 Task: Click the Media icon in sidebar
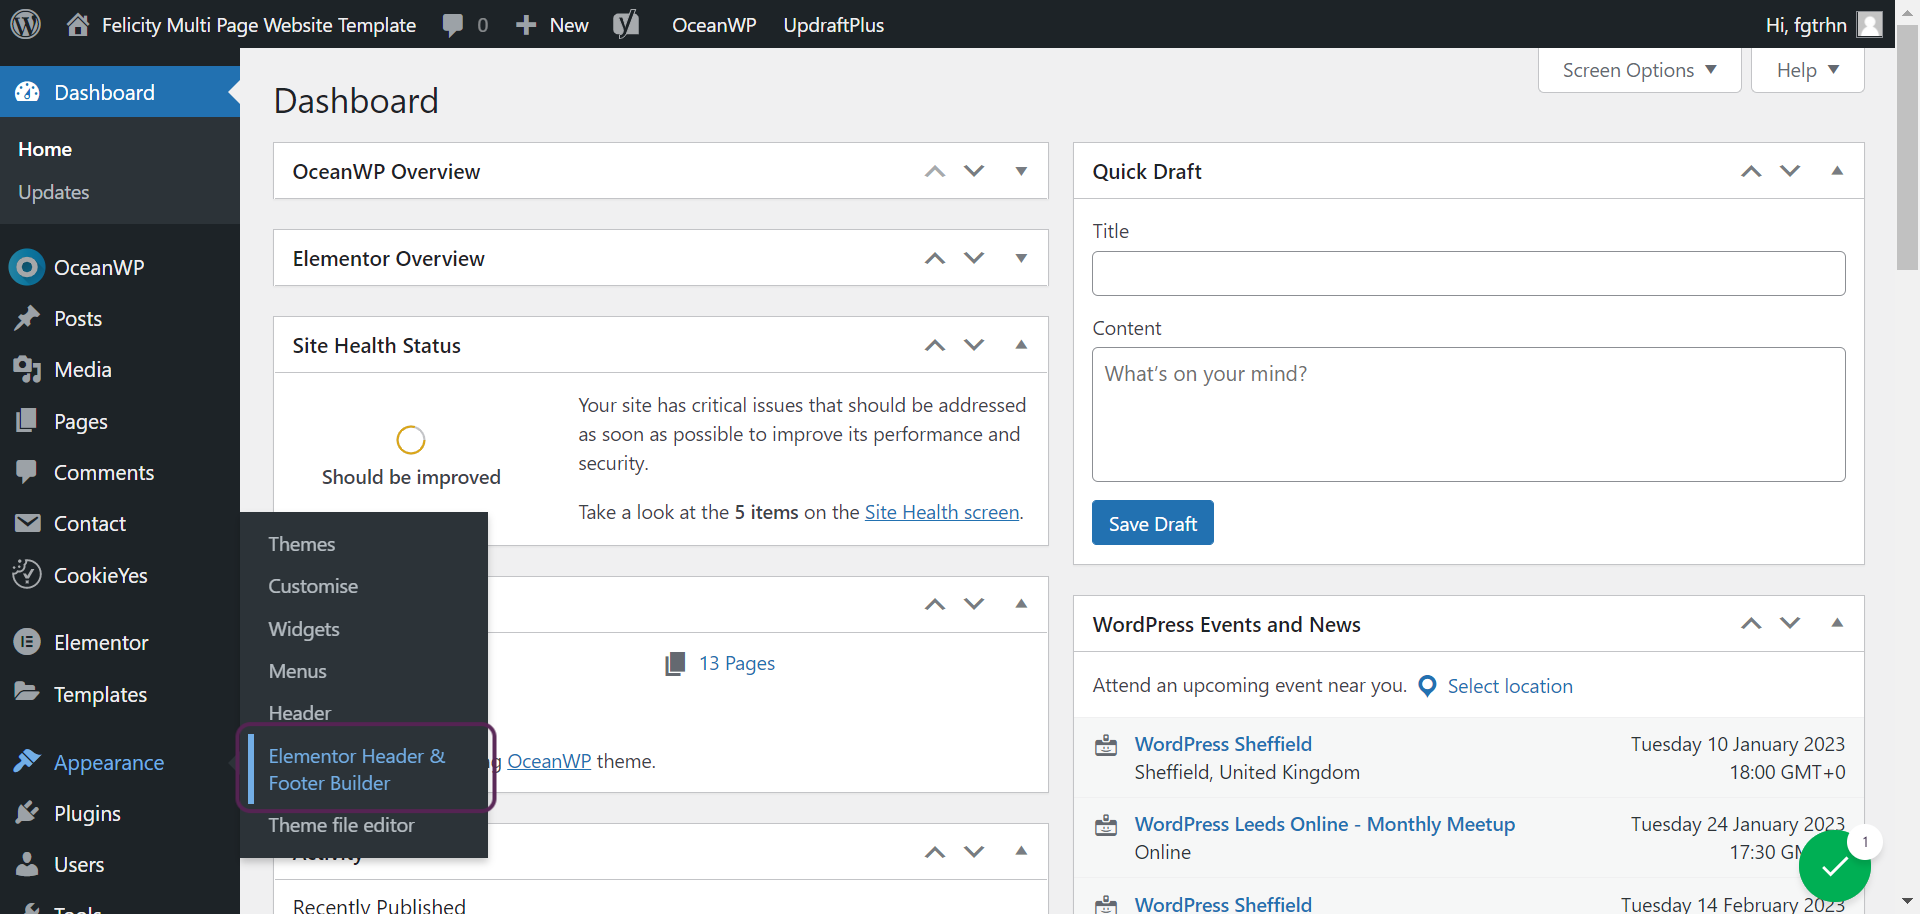click(x=27, y=370)
